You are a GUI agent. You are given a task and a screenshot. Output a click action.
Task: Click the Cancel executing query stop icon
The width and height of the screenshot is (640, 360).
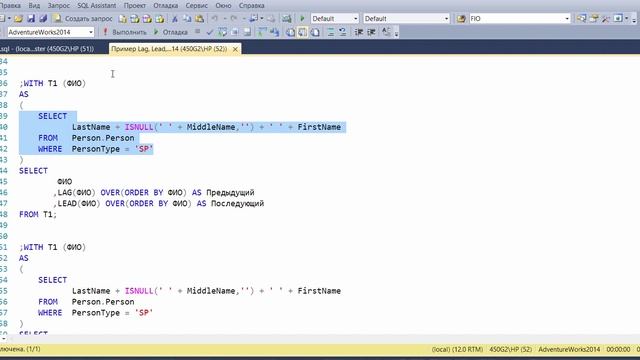tap(198, 31)
